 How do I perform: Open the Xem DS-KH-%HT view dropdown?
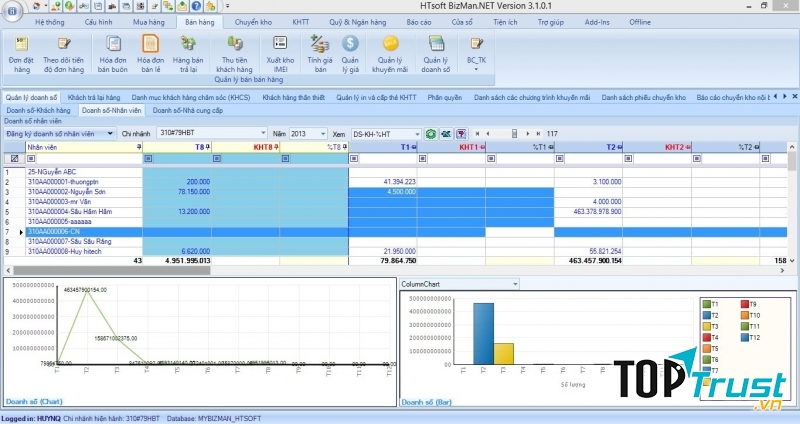pyautogui.click(x=417, y=134)
